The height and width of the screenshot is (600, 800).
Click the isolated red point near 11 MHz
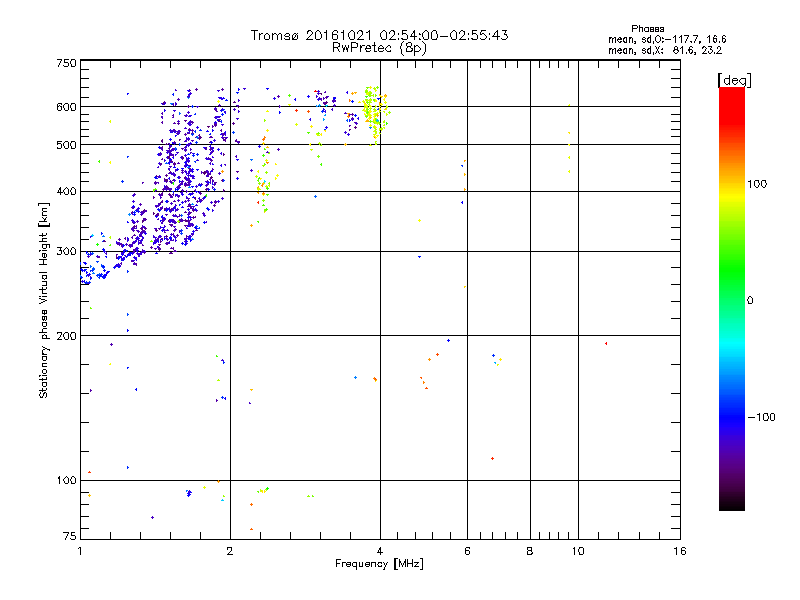click(606, 344)
